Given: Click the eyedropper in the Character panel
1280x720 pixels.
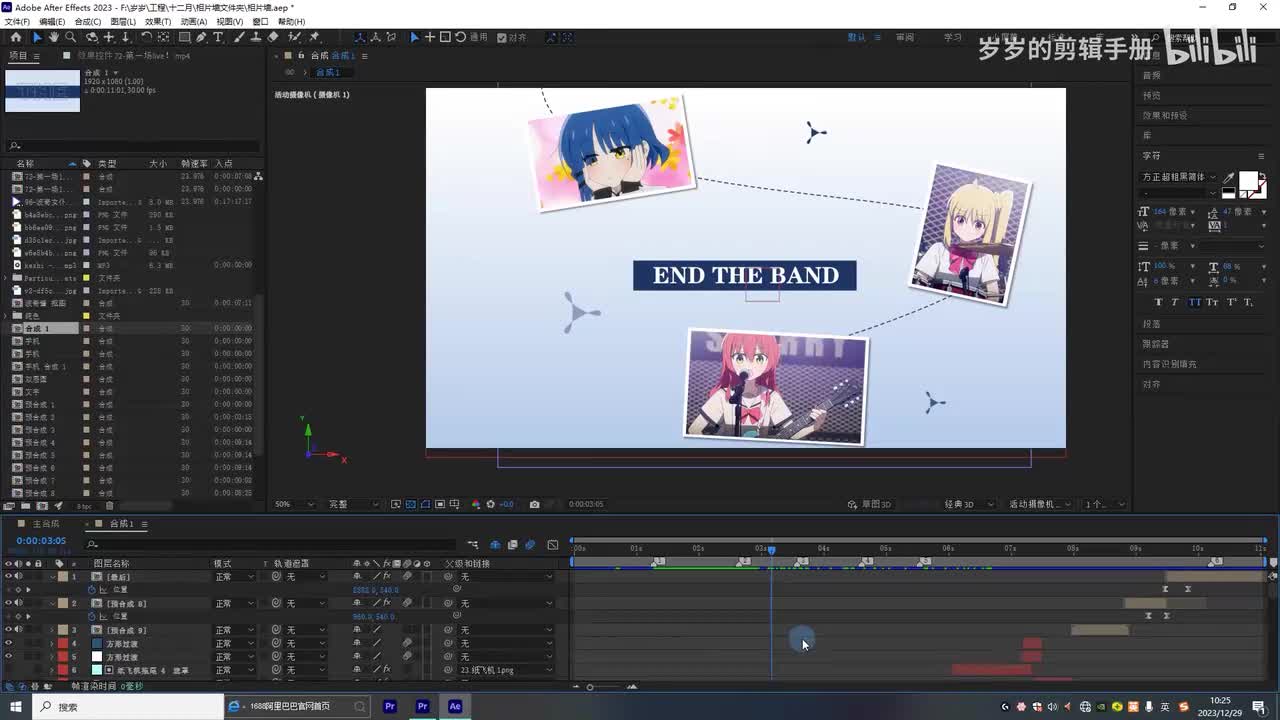Looking at the screenshot, I should point(1229,178).
